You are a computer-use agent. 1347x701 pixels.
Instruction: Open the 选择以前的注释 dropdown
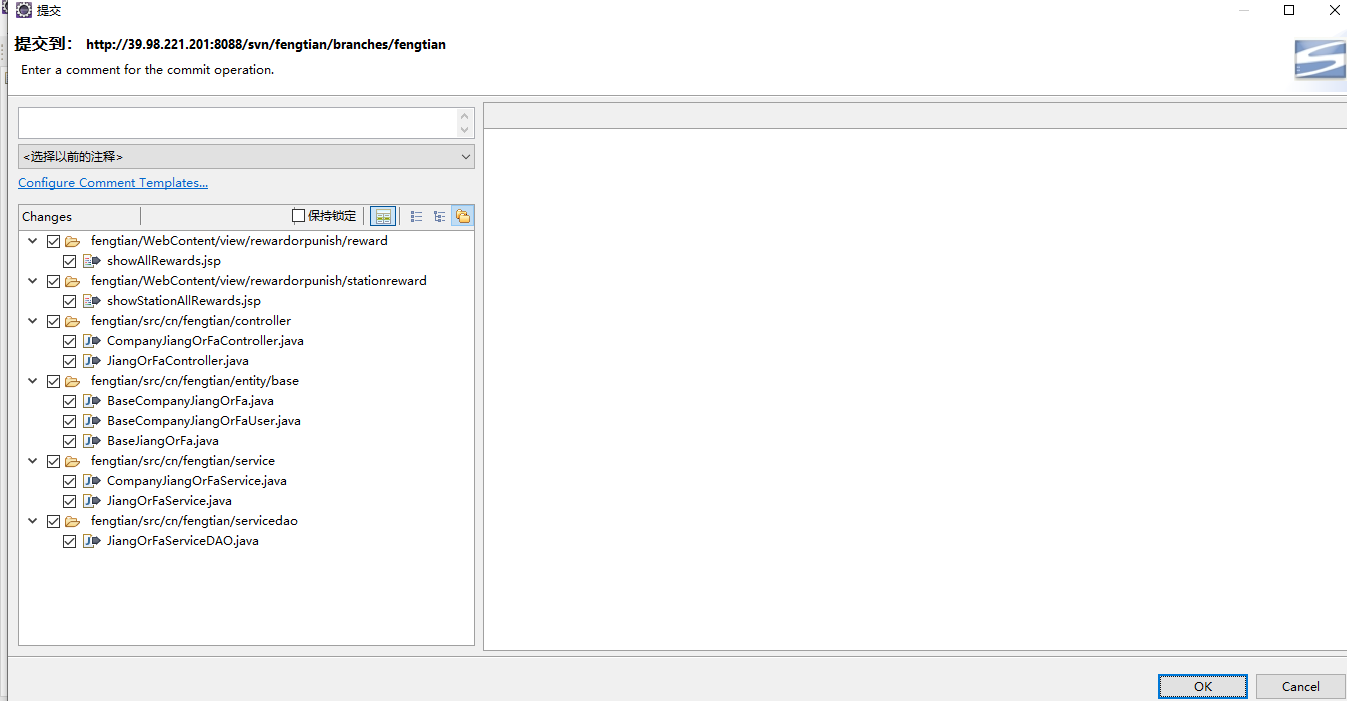pos(246,157)
